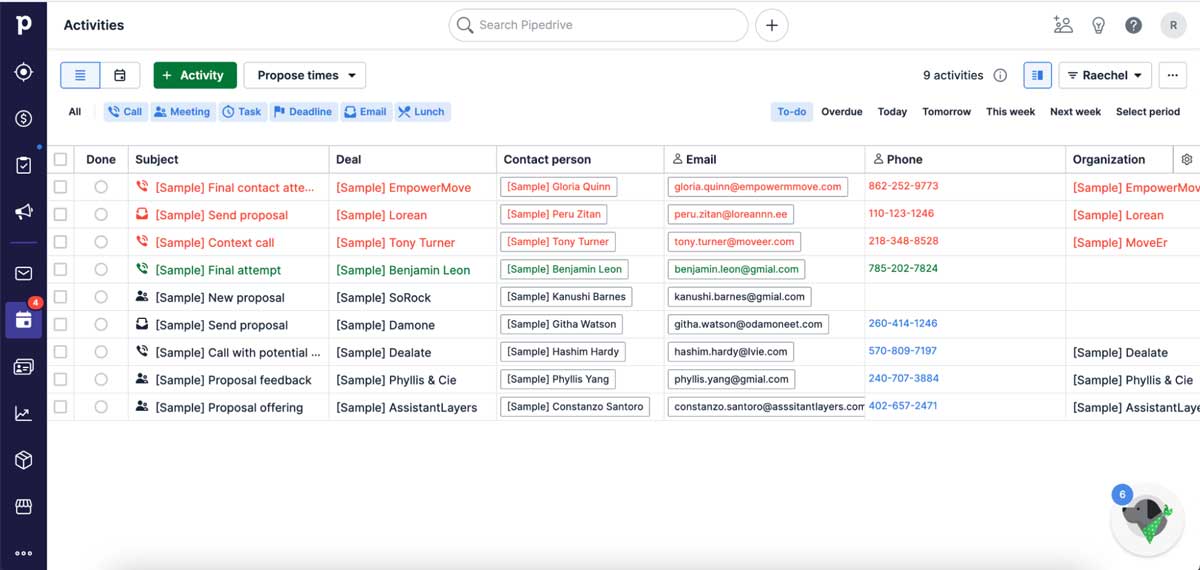
Task: Open Insights chart icon in sidebar
Action: 23,413
